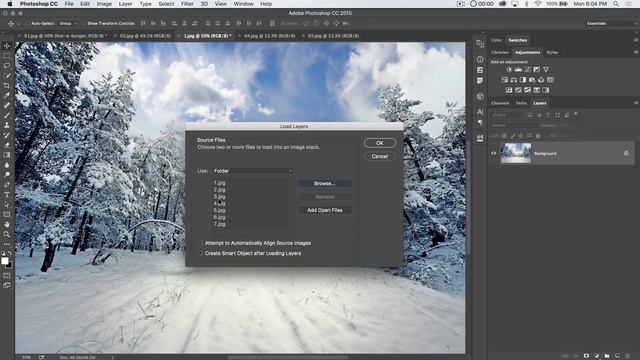Image resolution: width=640 pixels, height=360 pixels.
Task: Add an Exposure adjustment
Action: (537, 69)
